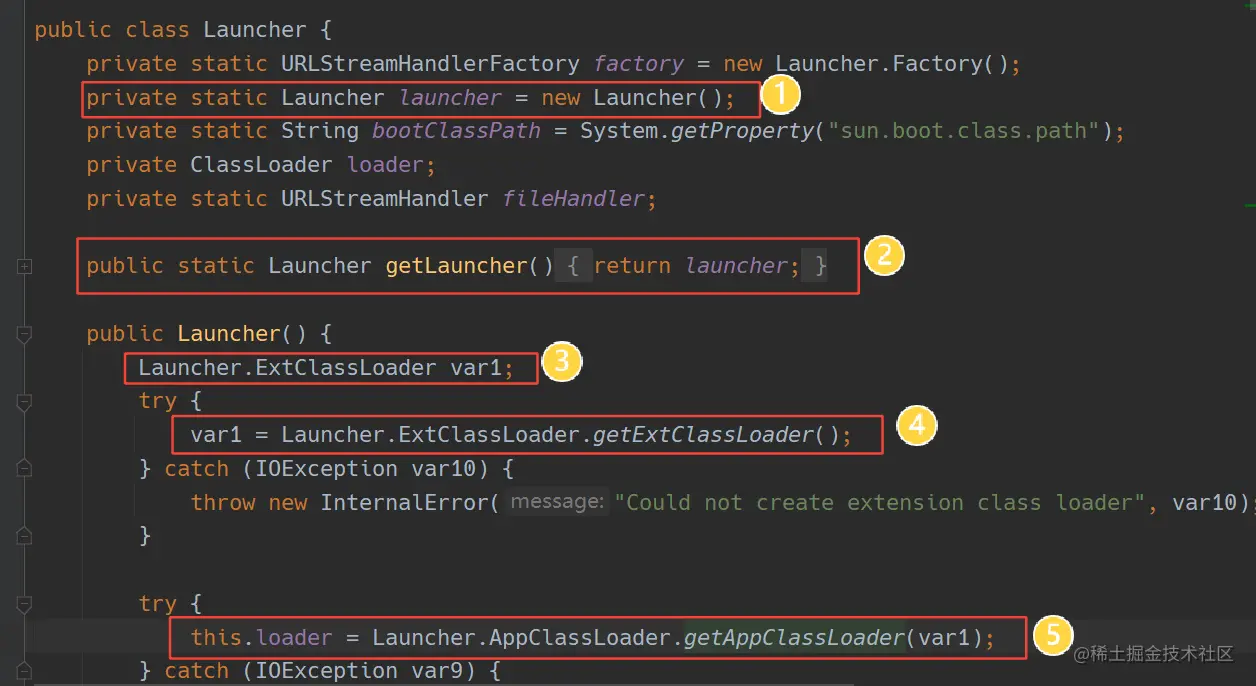Collapse the catch IOException var10 block via its gutter icon
Viewport: 1256px width, 686px height.
click(24, 469)
